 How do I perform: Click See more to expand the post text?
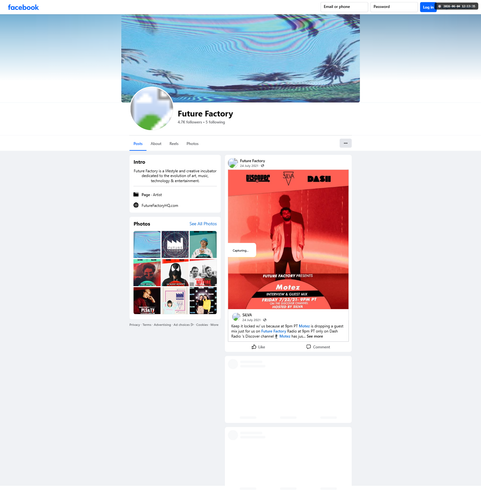coord(315,336)
